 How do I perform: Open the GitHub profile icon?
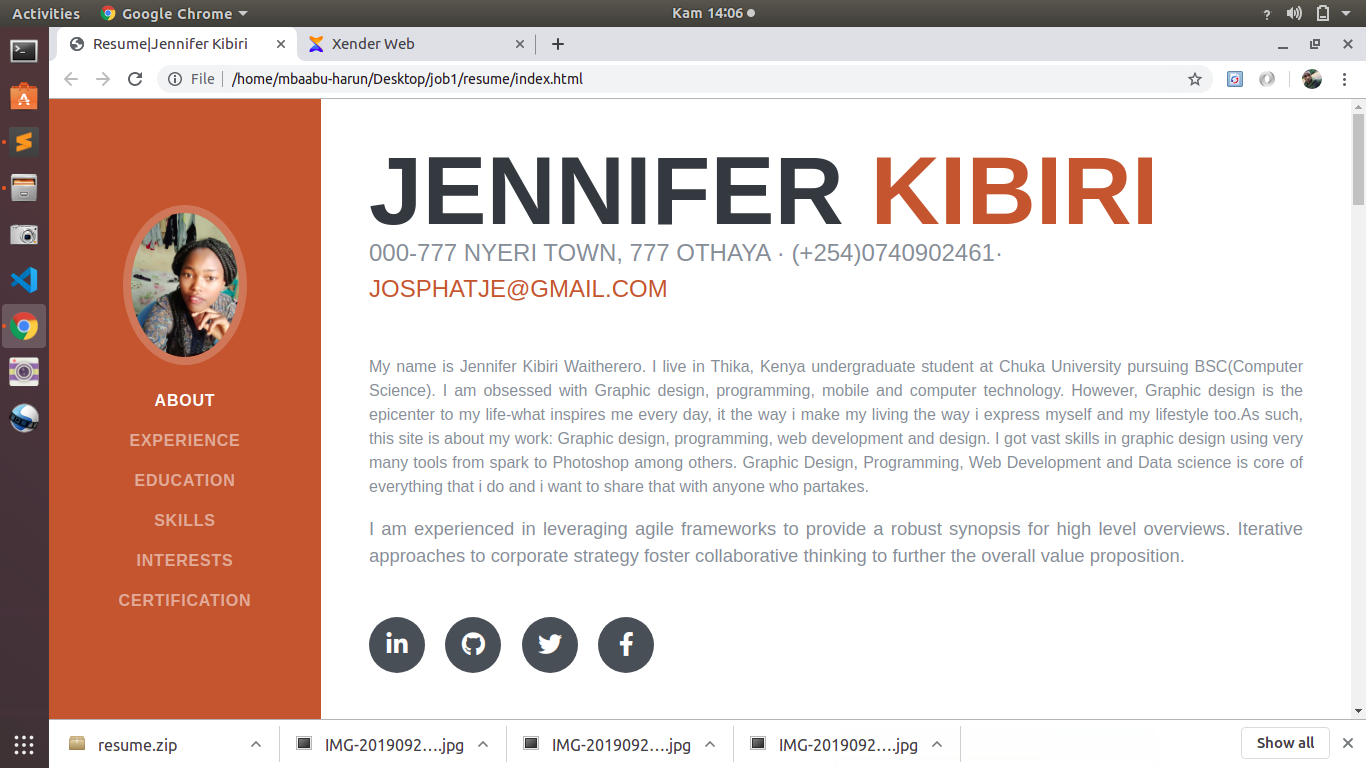click(x=473, y=645)
